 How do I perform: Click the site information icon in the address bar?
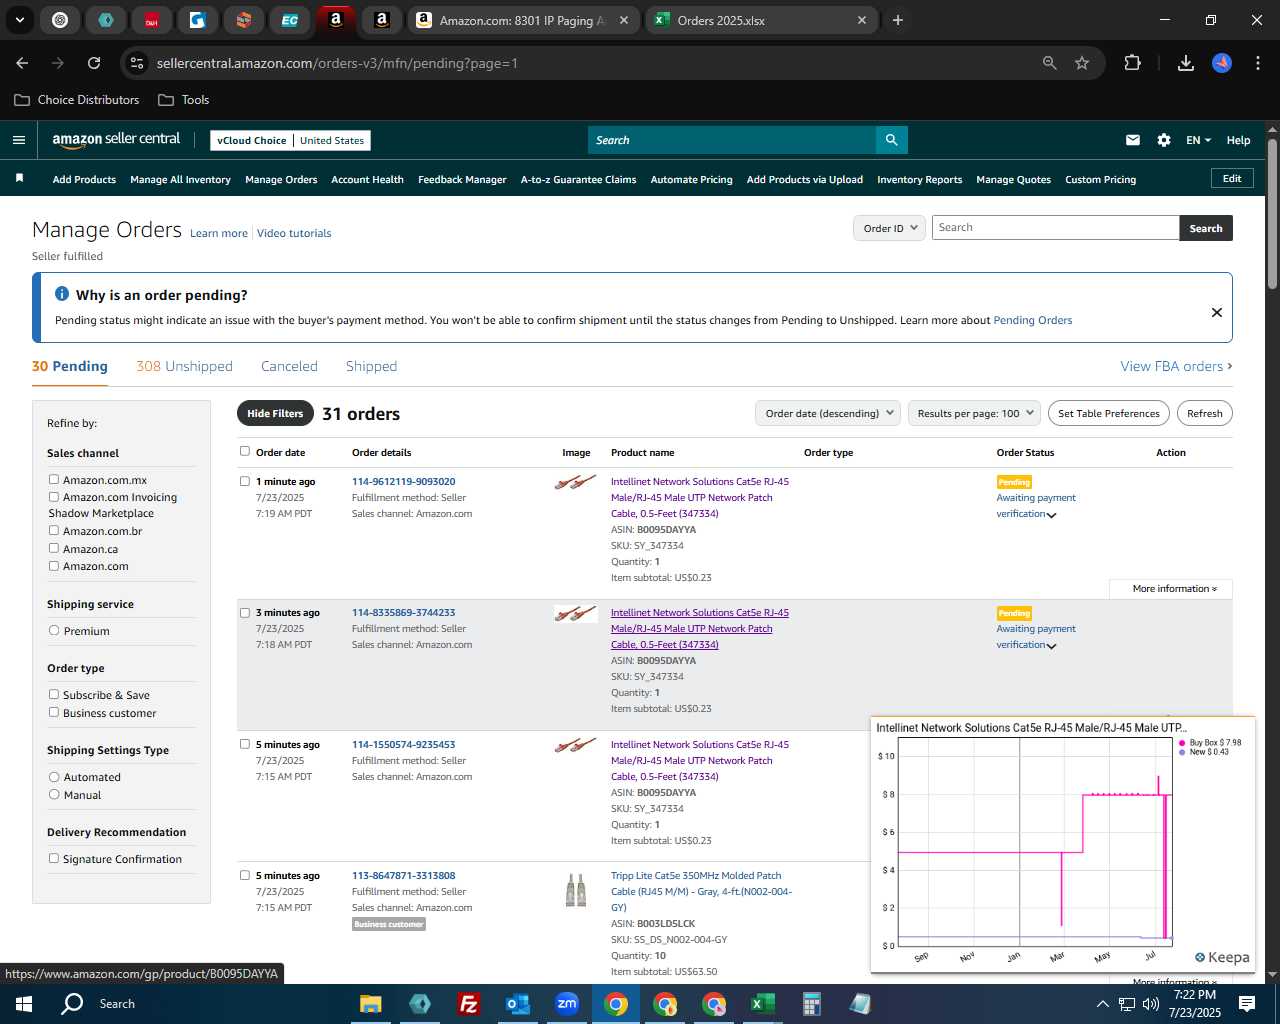coord(137,63)
